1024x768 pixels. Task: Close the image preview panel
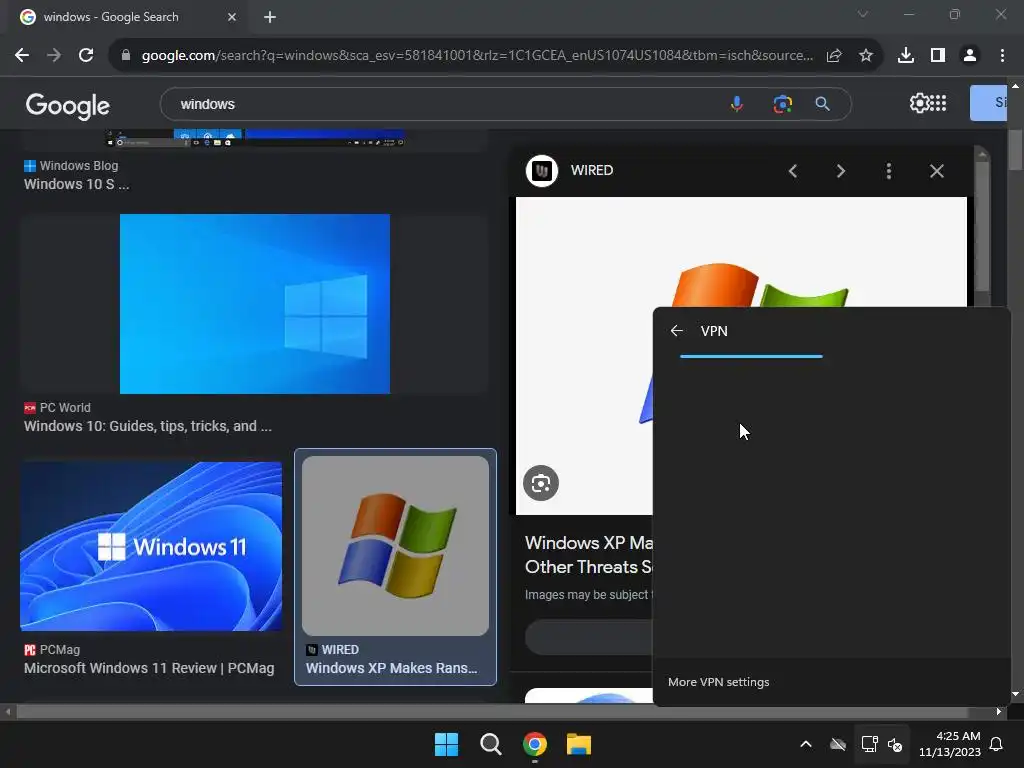coord(936,171)
